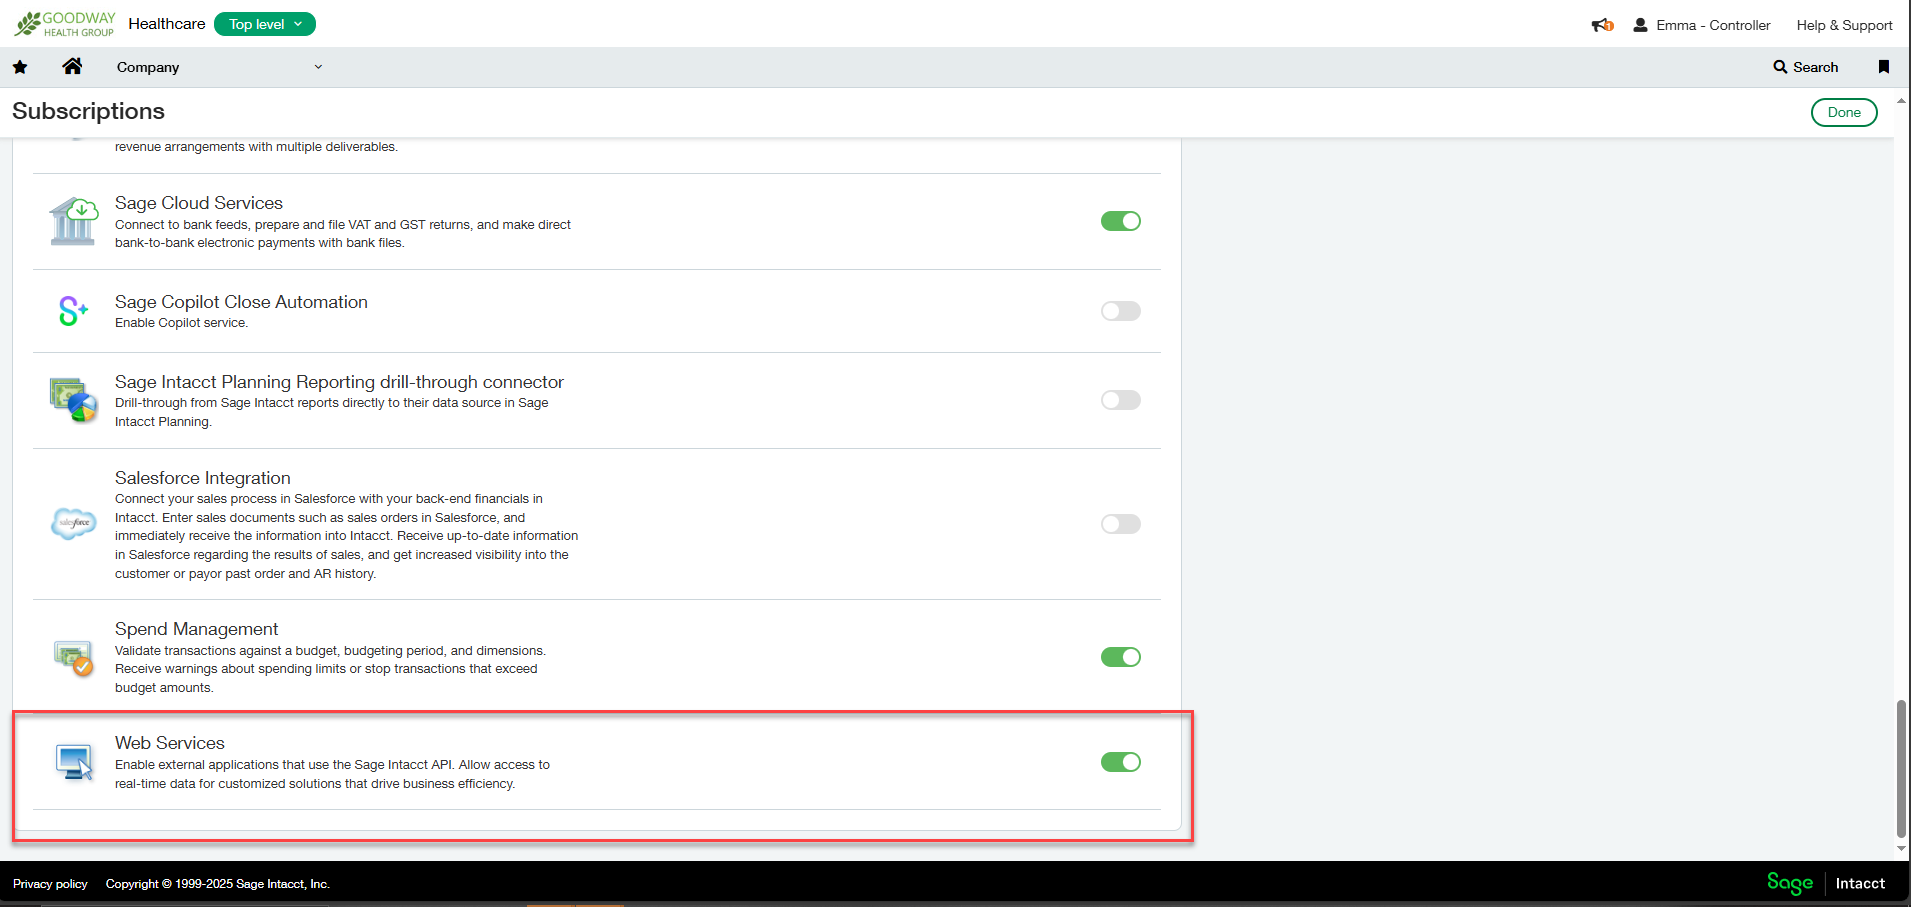
Task: Go to the home icon
Action: (x=72, y=66)
